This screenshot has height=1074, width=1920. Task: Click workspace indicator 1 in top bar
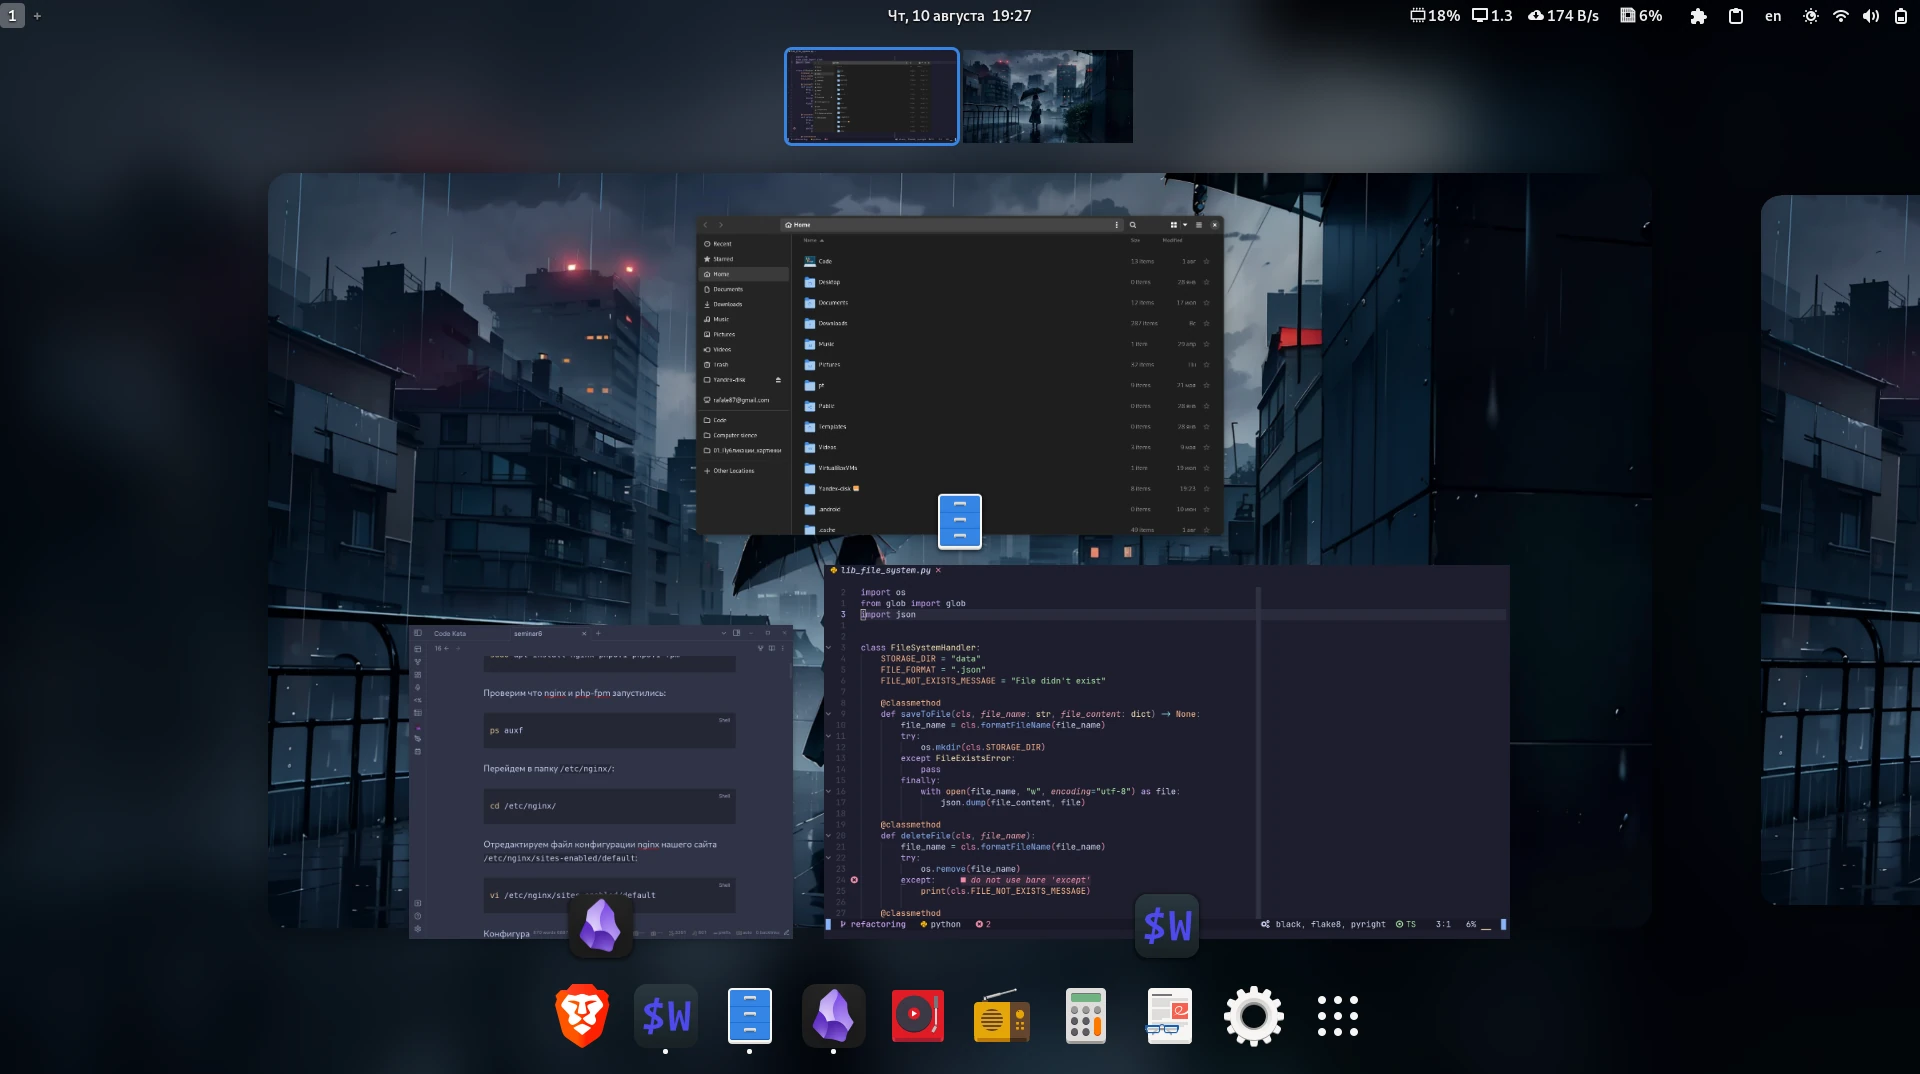pos(12,16)
